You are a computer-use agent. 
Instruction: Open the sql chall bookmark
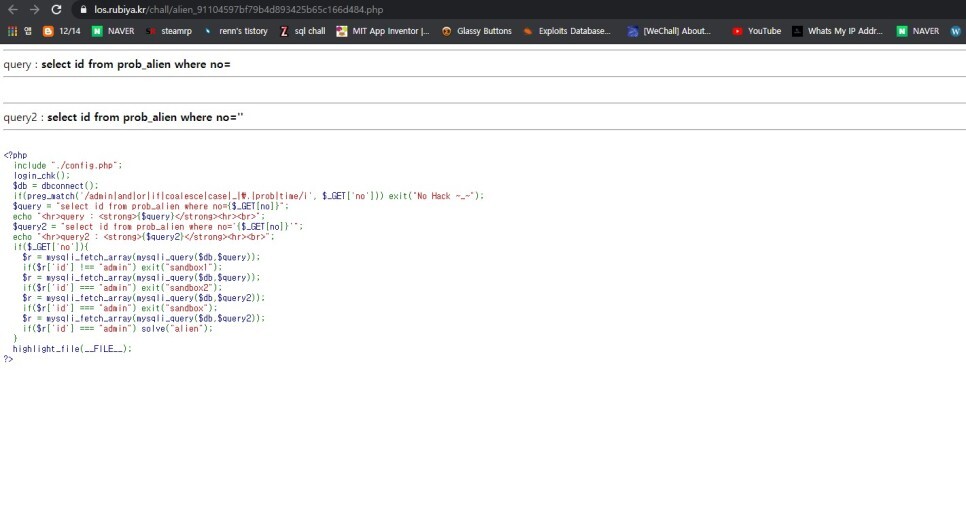tap(302, 31)
